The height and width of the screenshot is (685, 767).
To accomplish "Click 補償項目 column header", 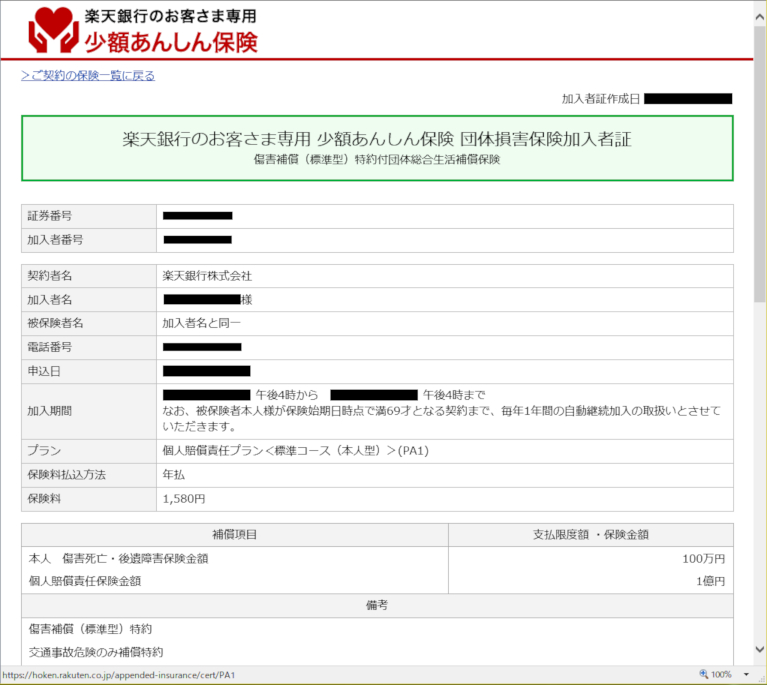I will pos(235,535).
